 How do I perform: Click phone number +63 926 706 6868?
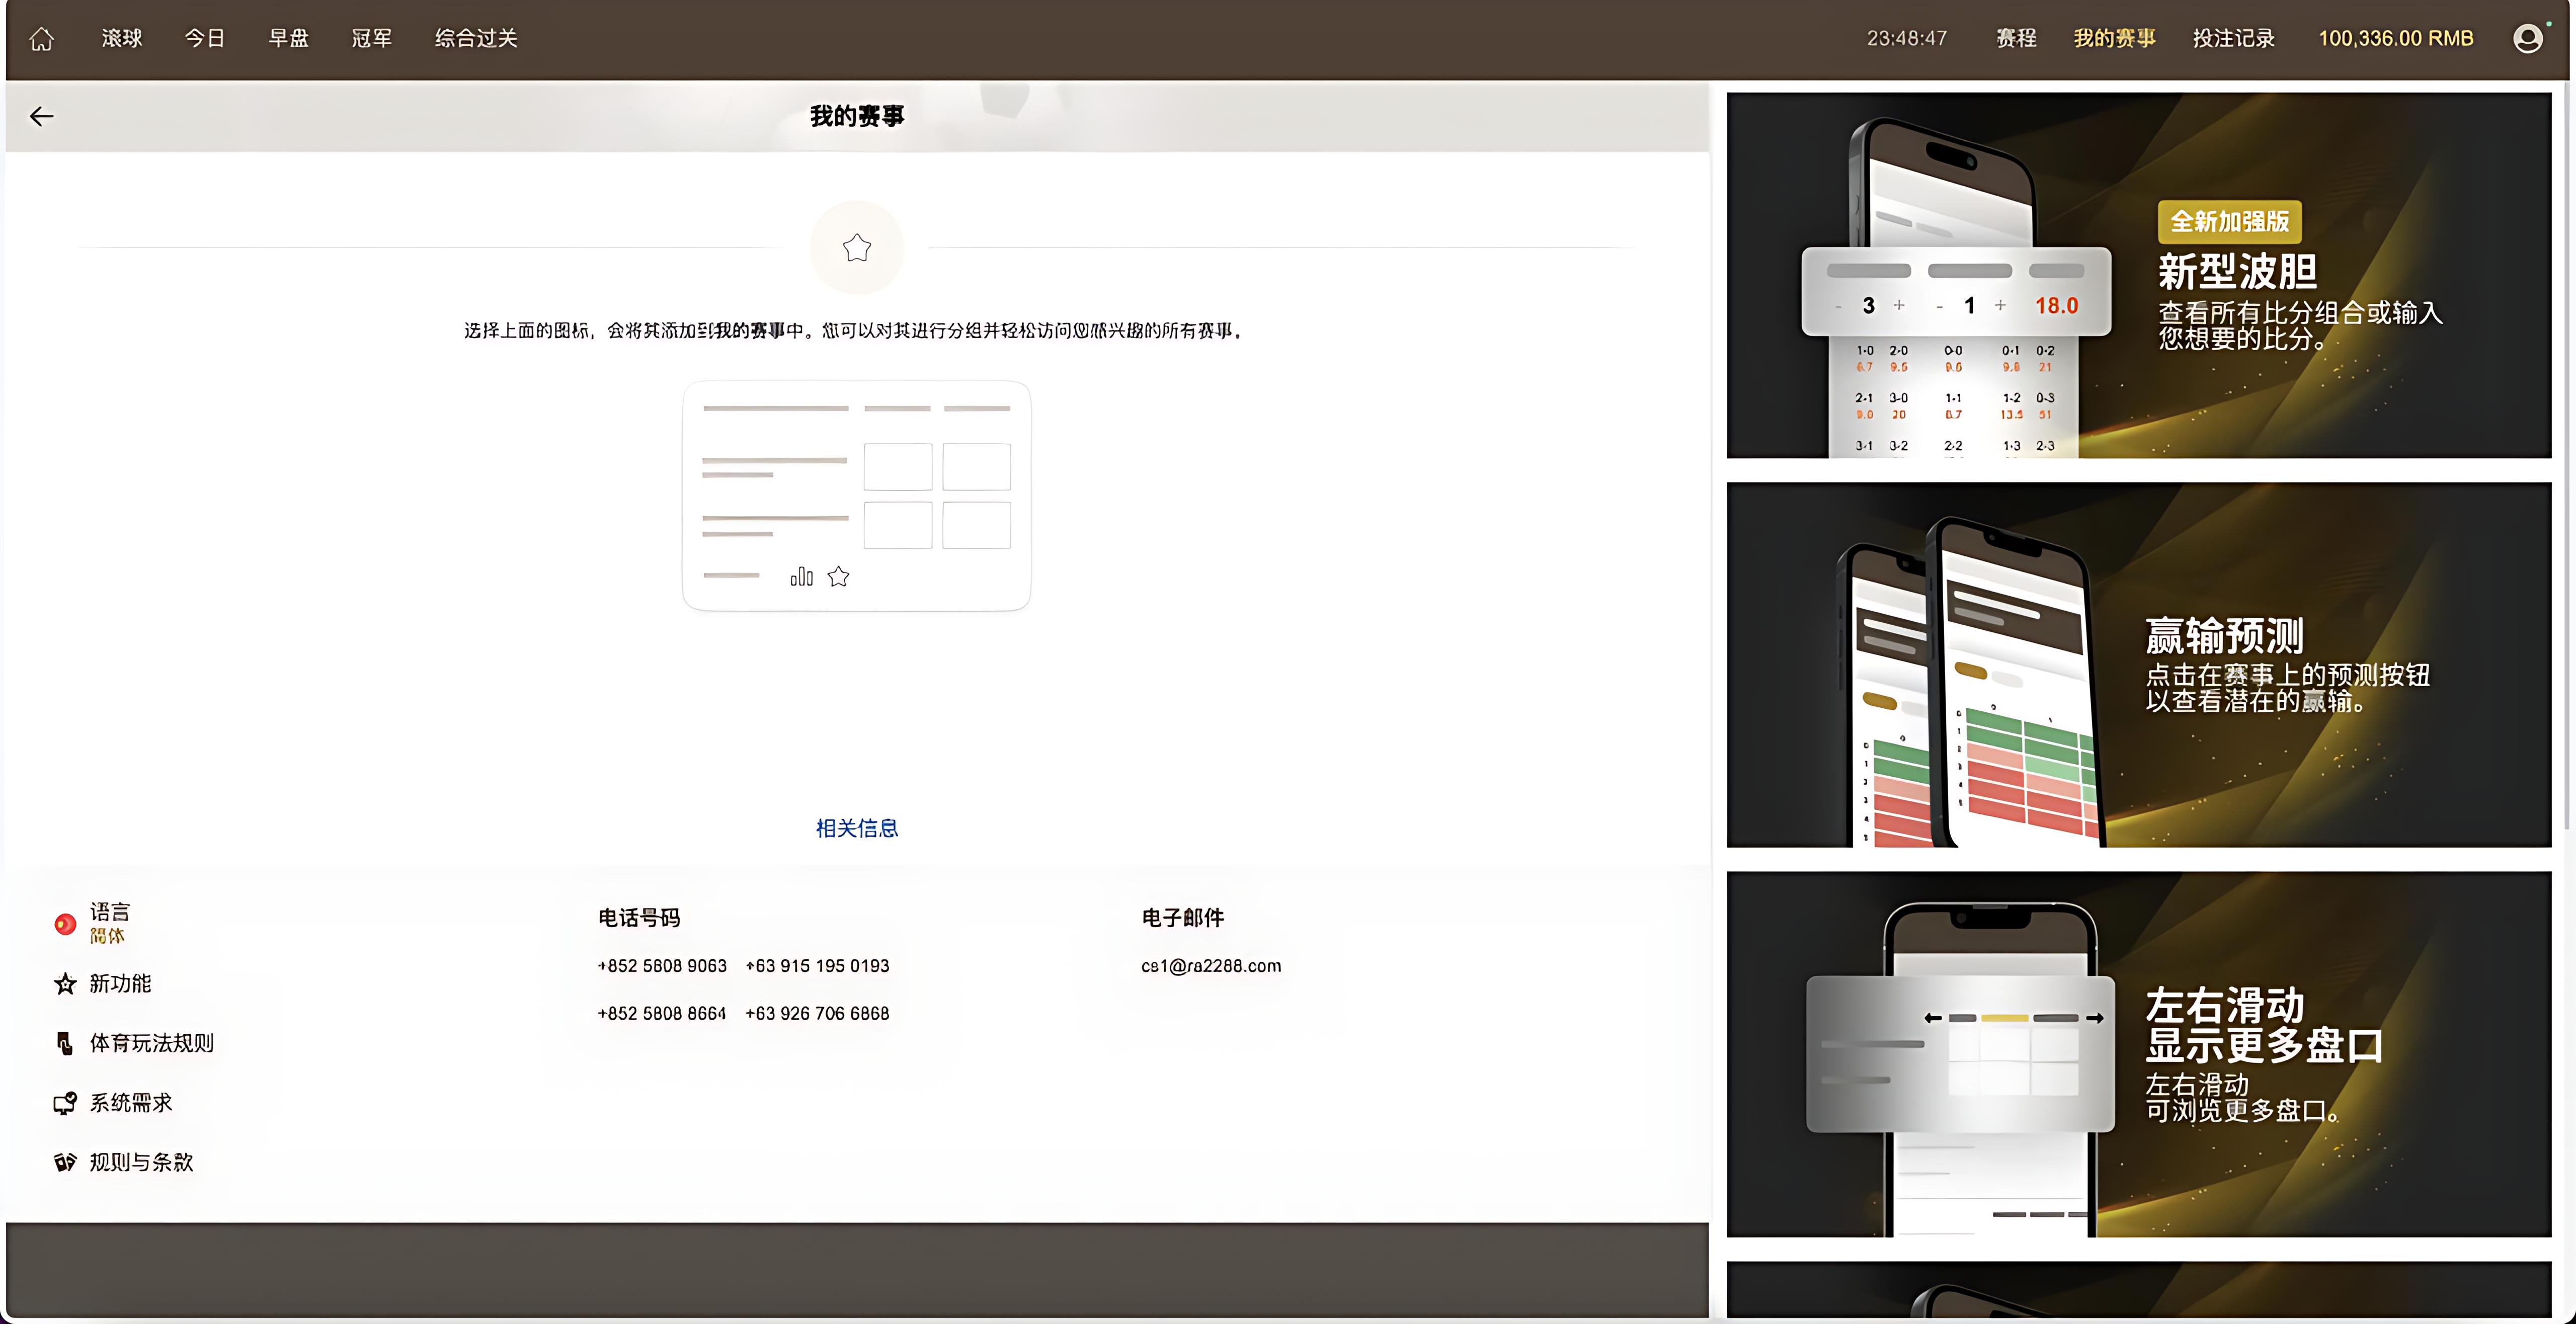point(817,1013)
